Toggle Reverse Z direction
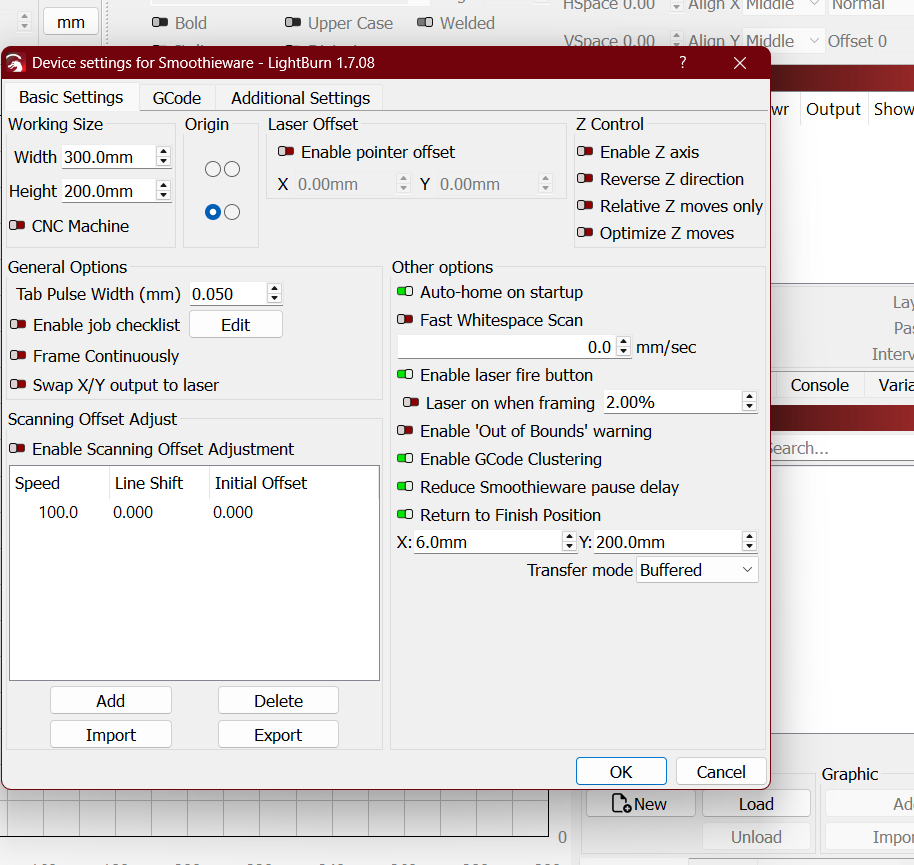 pos(585,179)
